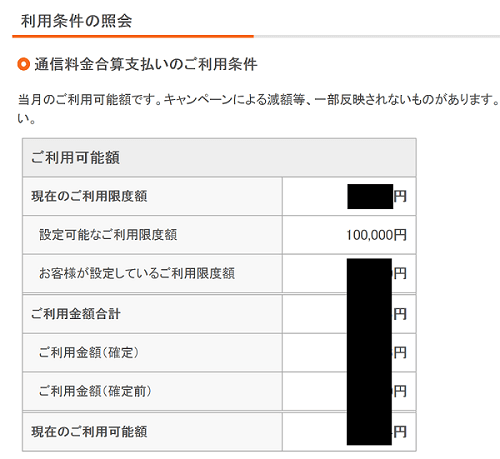Image resolution: width=500 pixels, height=459 pixels.
Task: Click the 円 in the ご利用金額合計 row
Action: pyautogui.click(x=400, y=314)
